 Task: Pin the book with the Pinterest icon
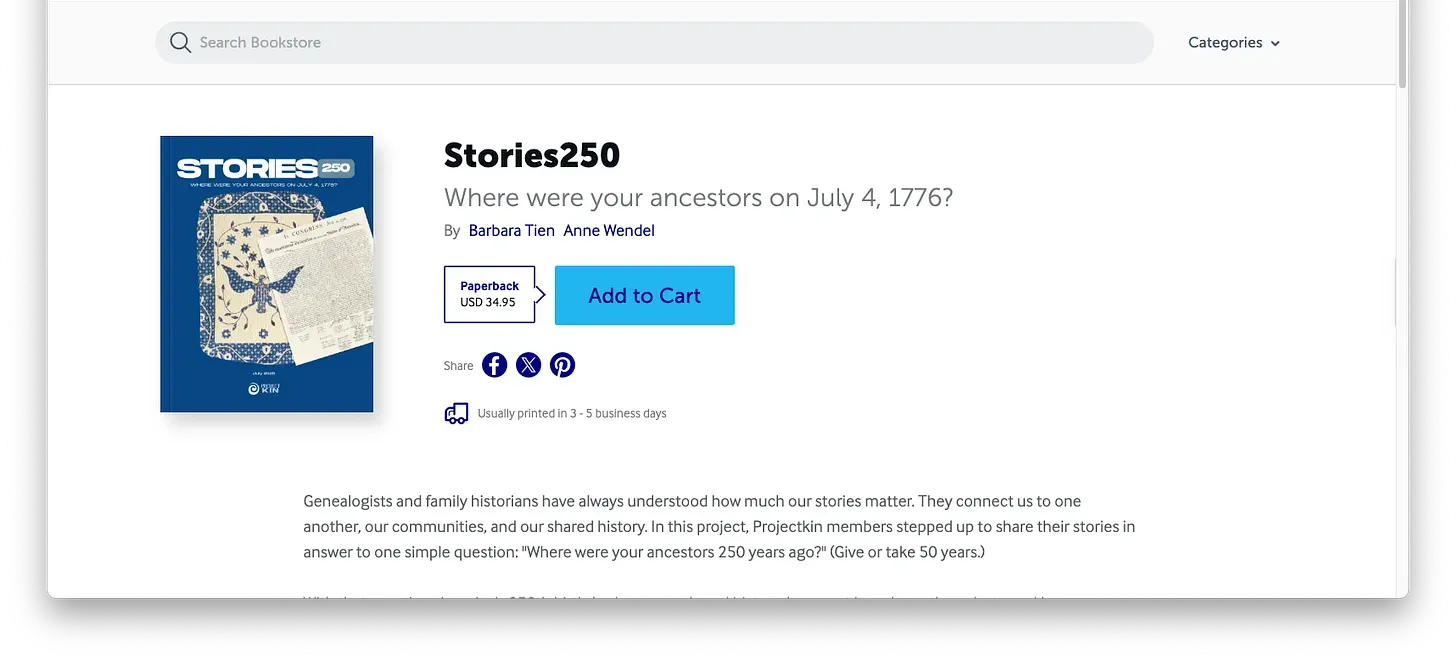click(x=563, y=365)
